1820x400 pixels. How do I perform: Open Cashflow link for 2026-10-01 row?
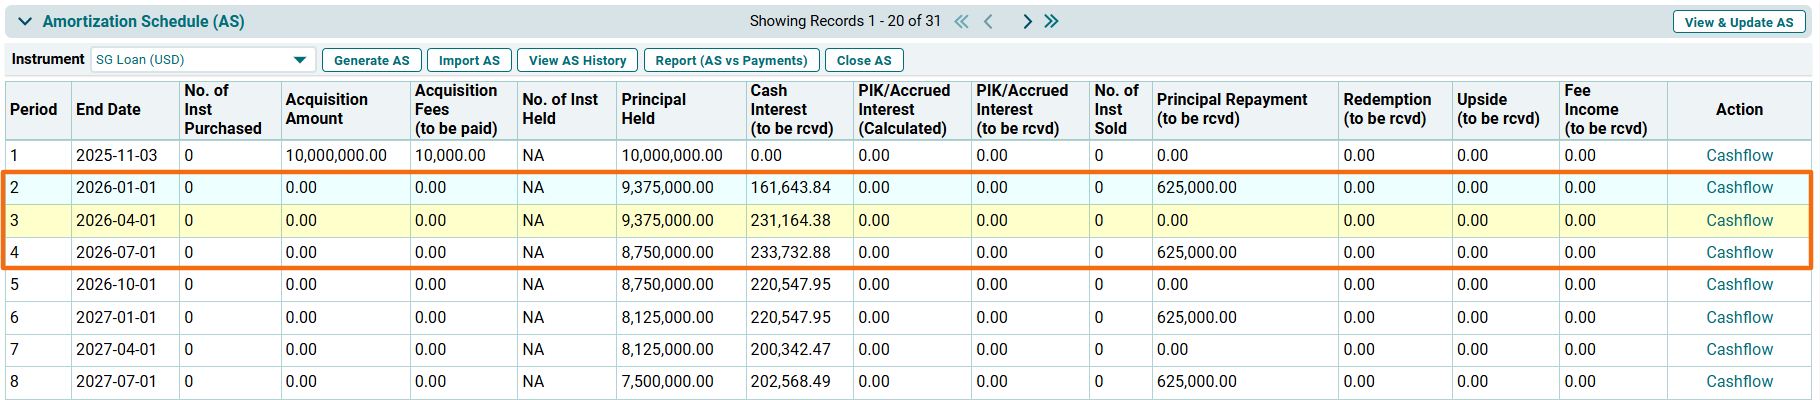(x=1739, y=284)
